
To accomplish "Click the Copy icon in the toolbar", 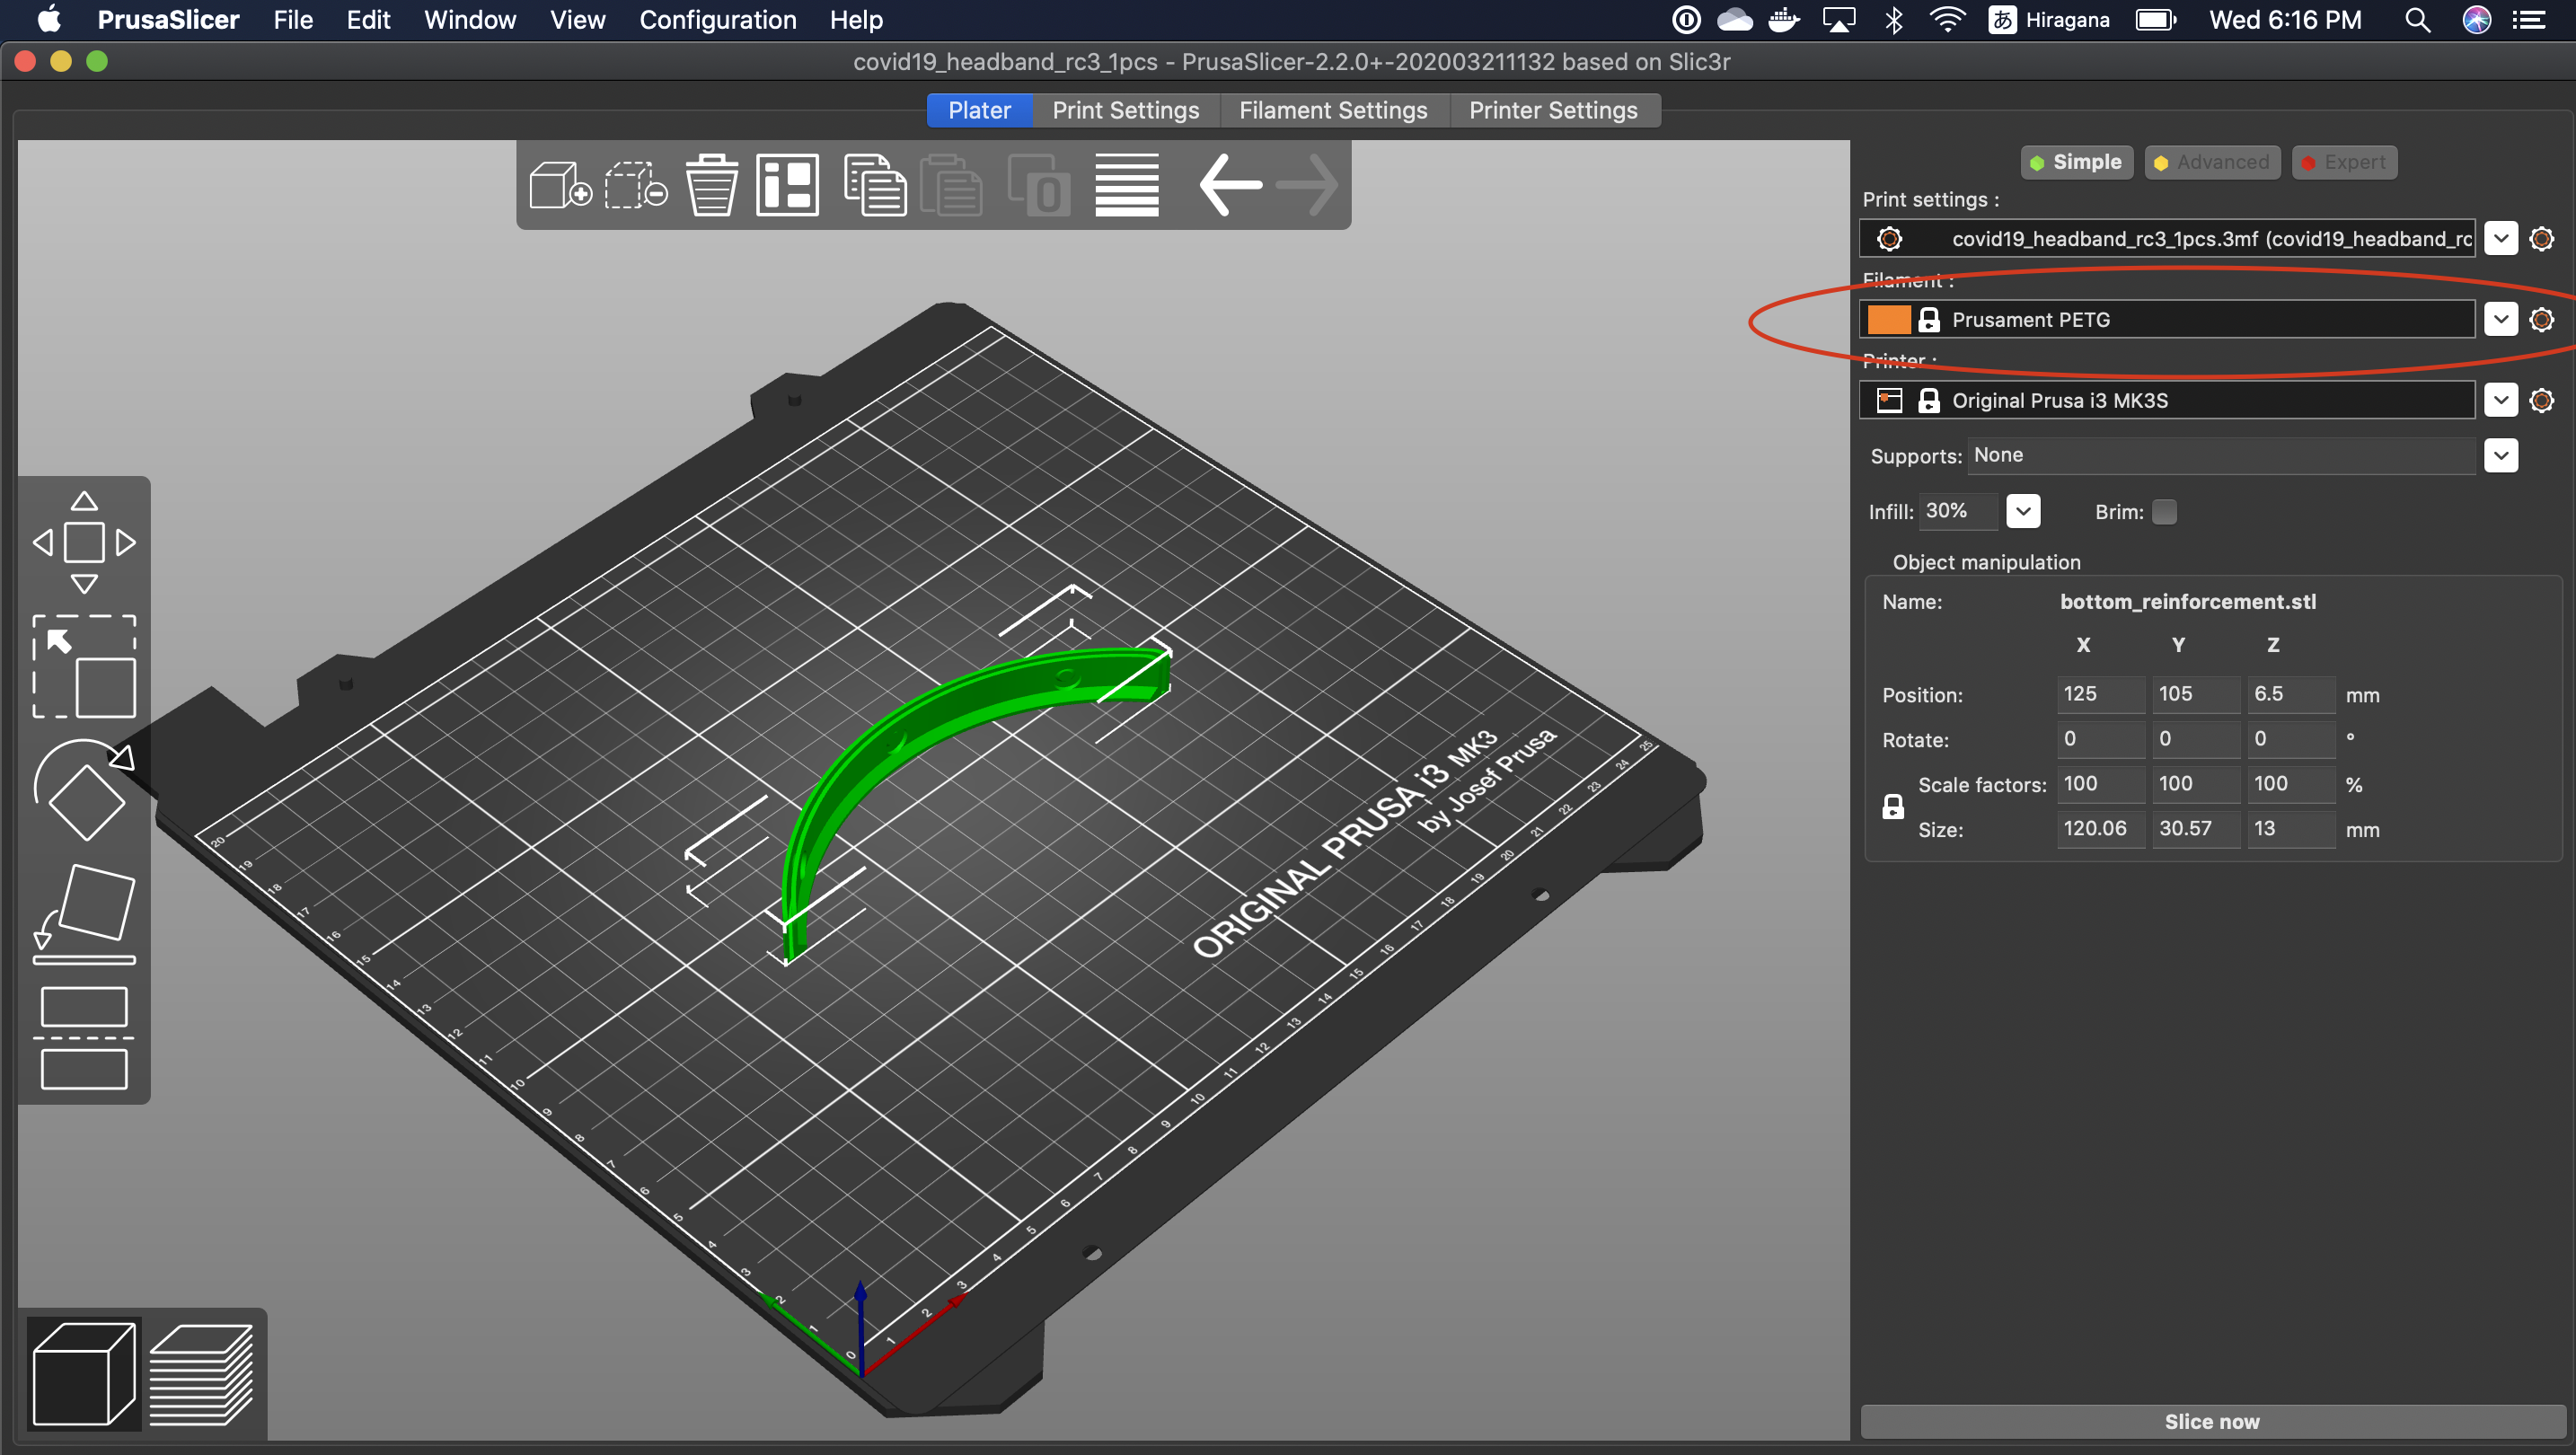I will pos(875,184).
